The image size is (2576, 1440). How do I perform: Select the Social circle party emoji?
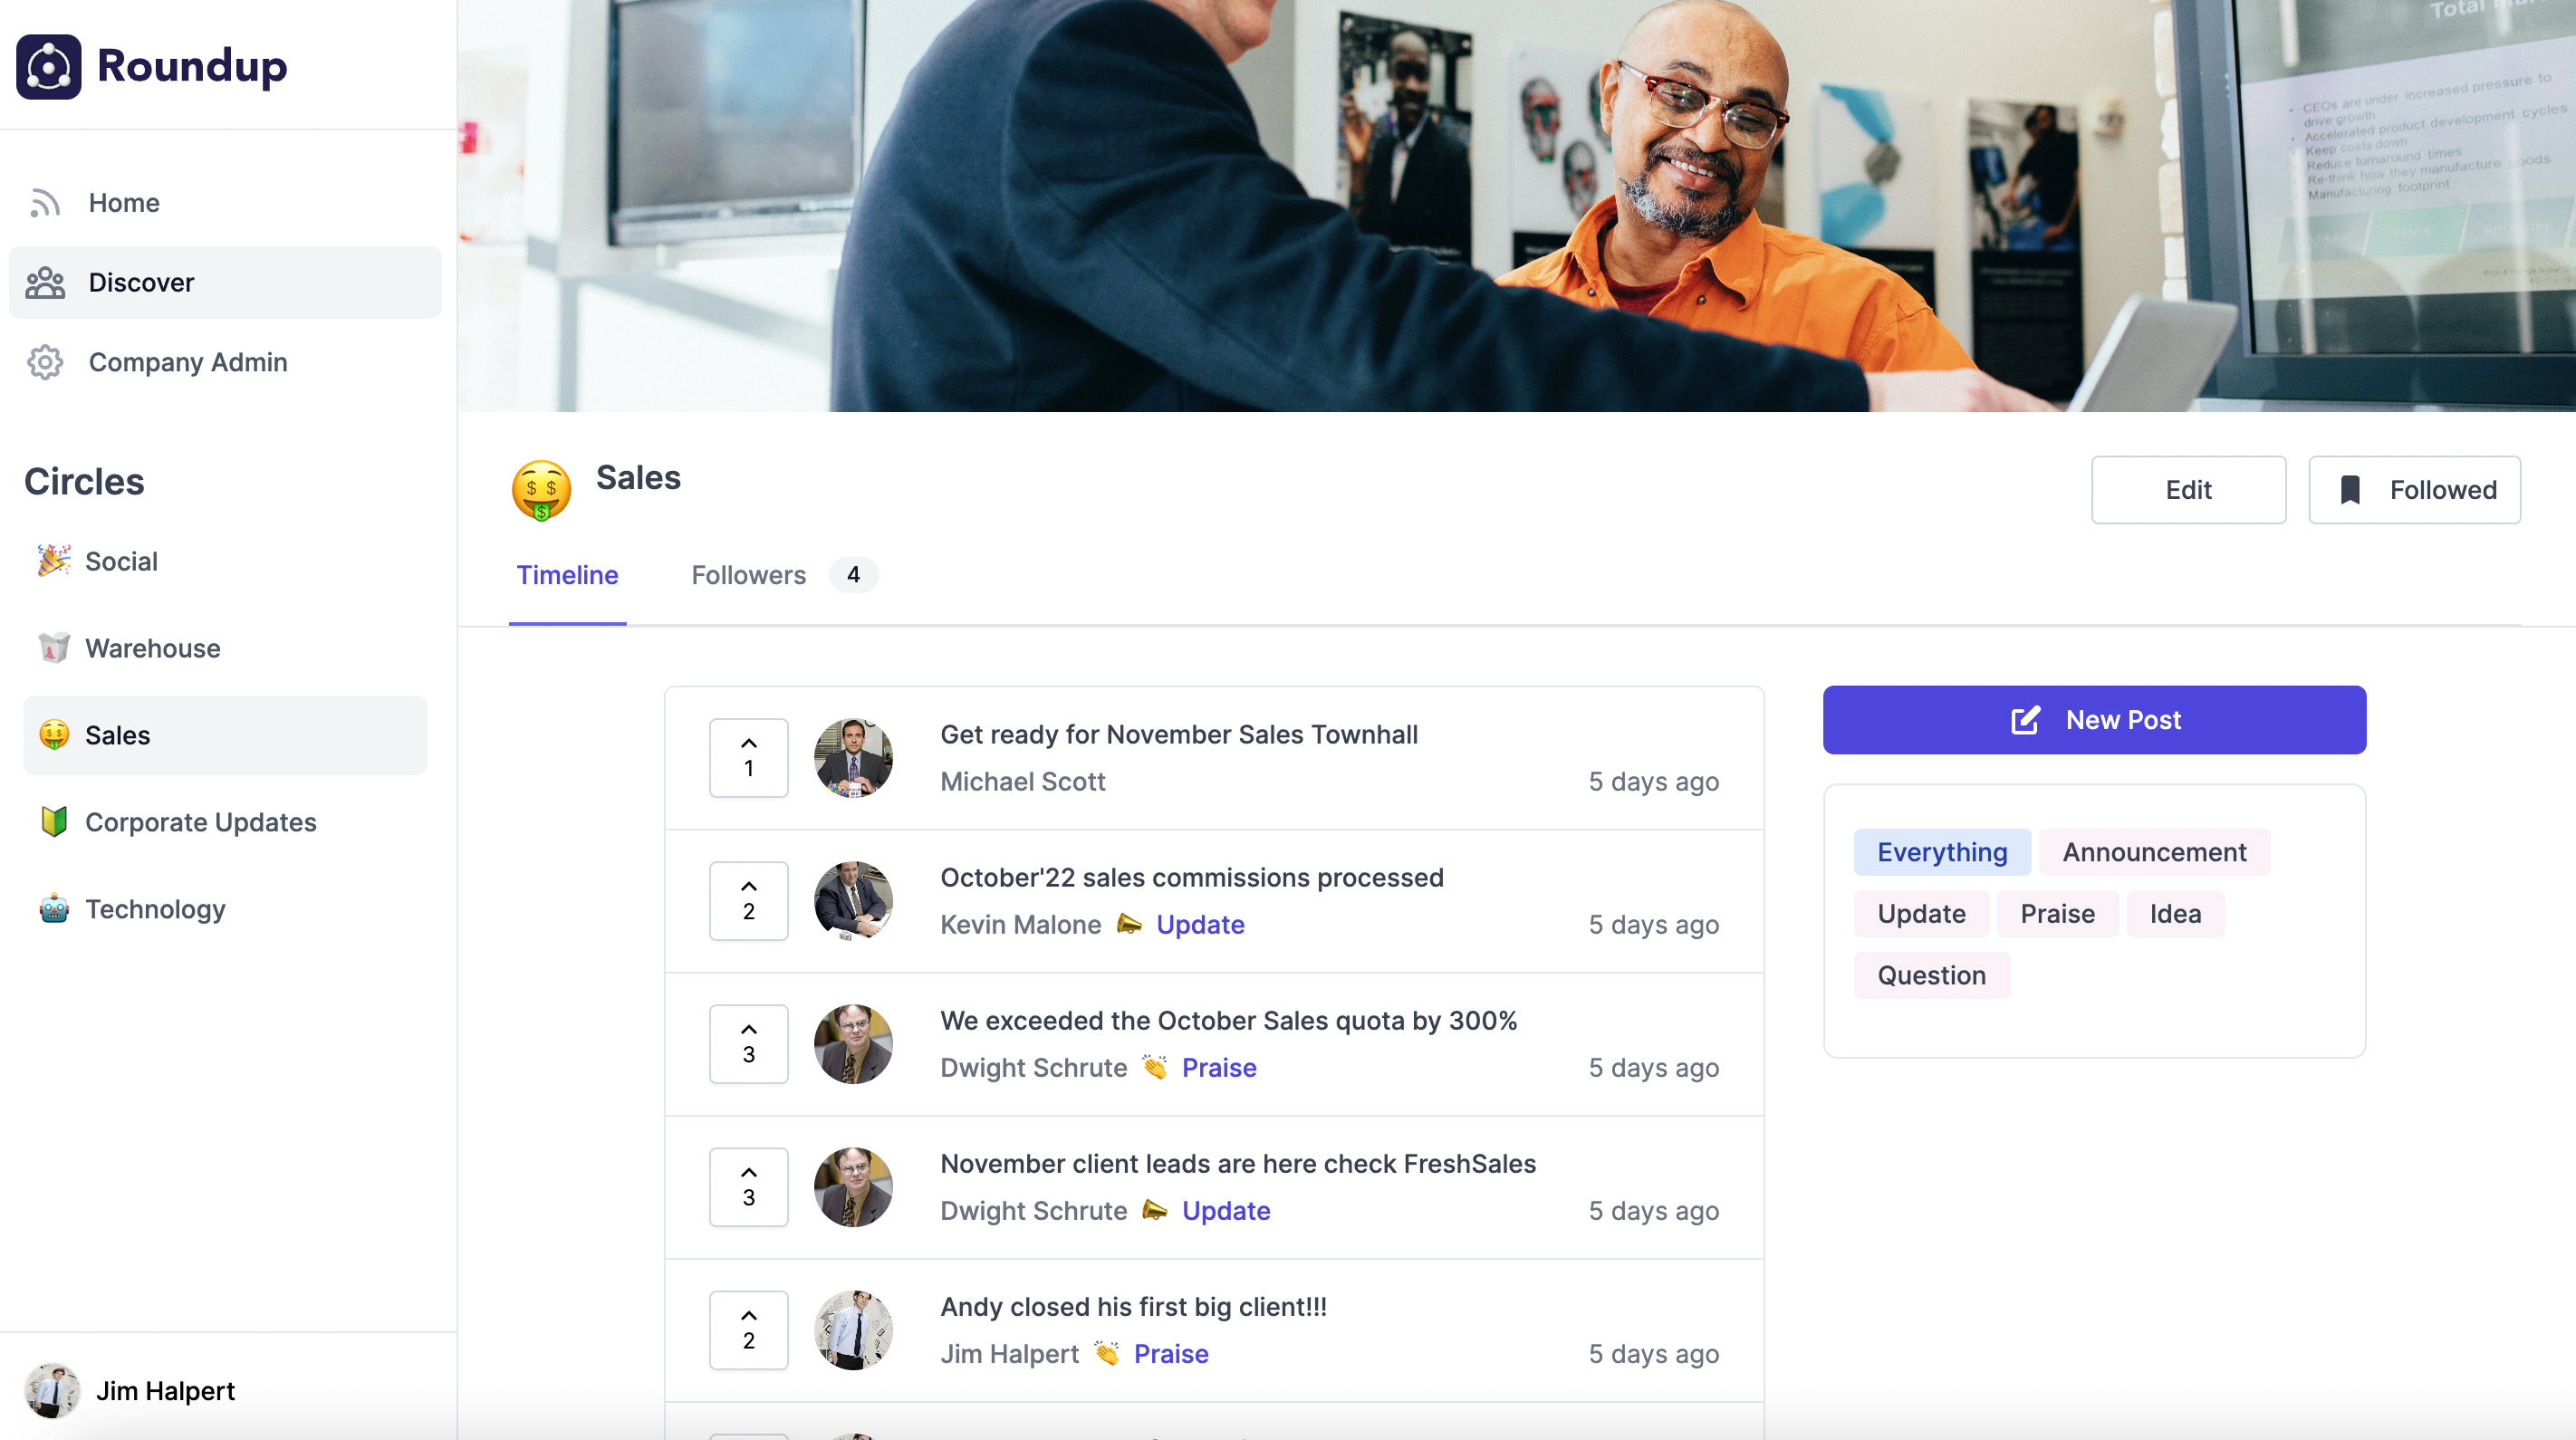click(54, 561)
